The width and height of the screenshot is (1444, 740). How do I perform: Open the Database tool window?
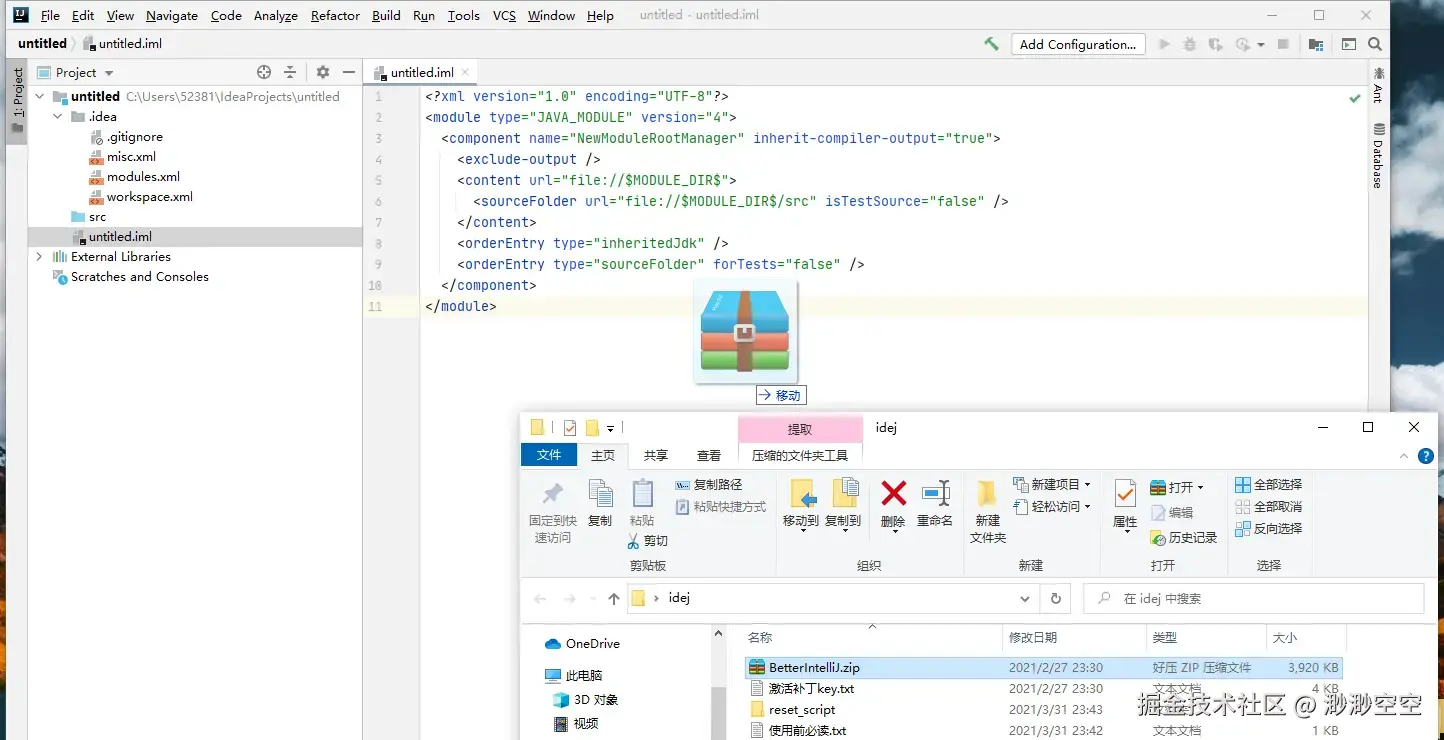click(1378, 156)
